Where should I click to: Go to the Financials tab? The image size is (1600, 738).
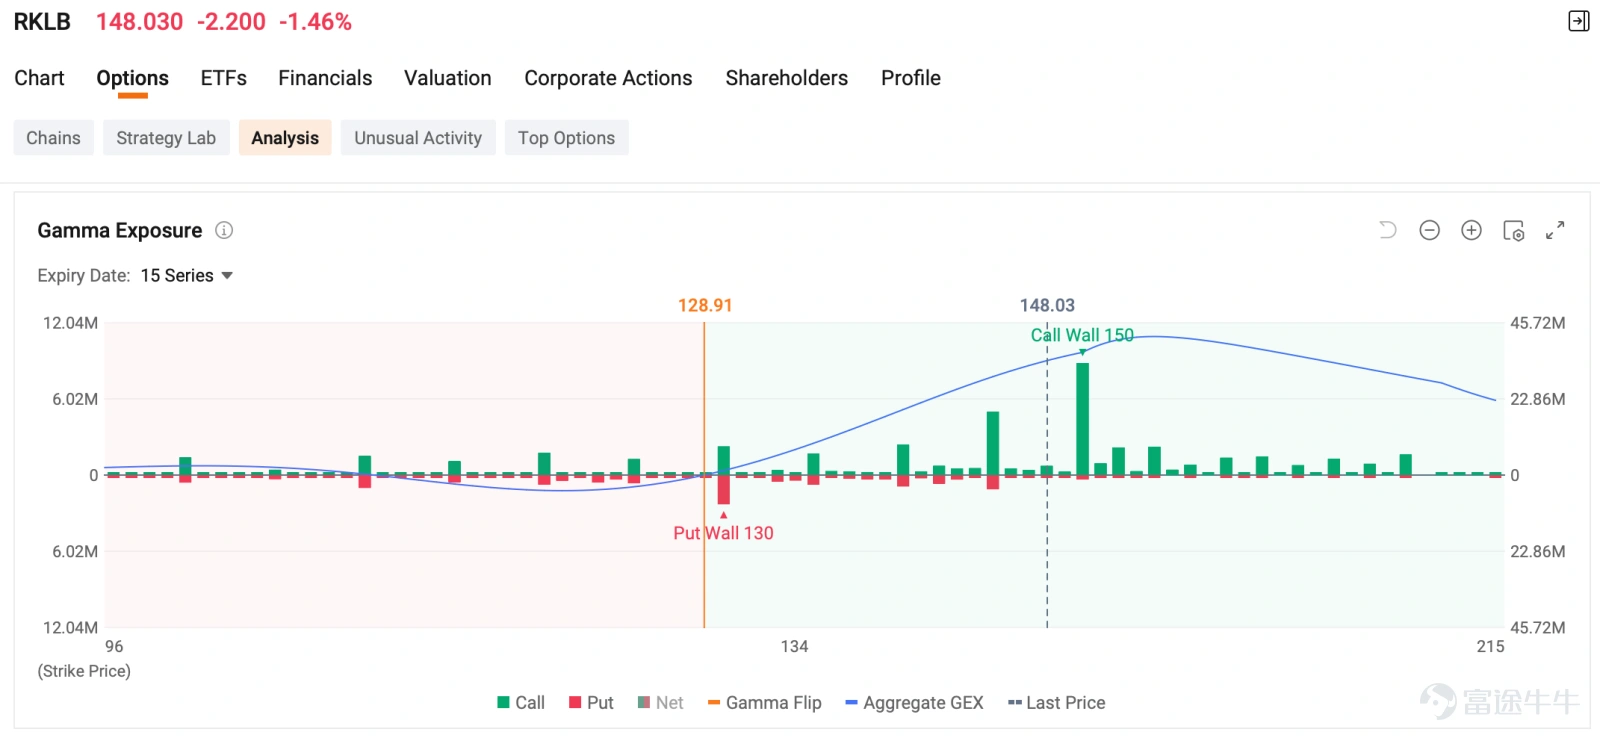[325, 78]
